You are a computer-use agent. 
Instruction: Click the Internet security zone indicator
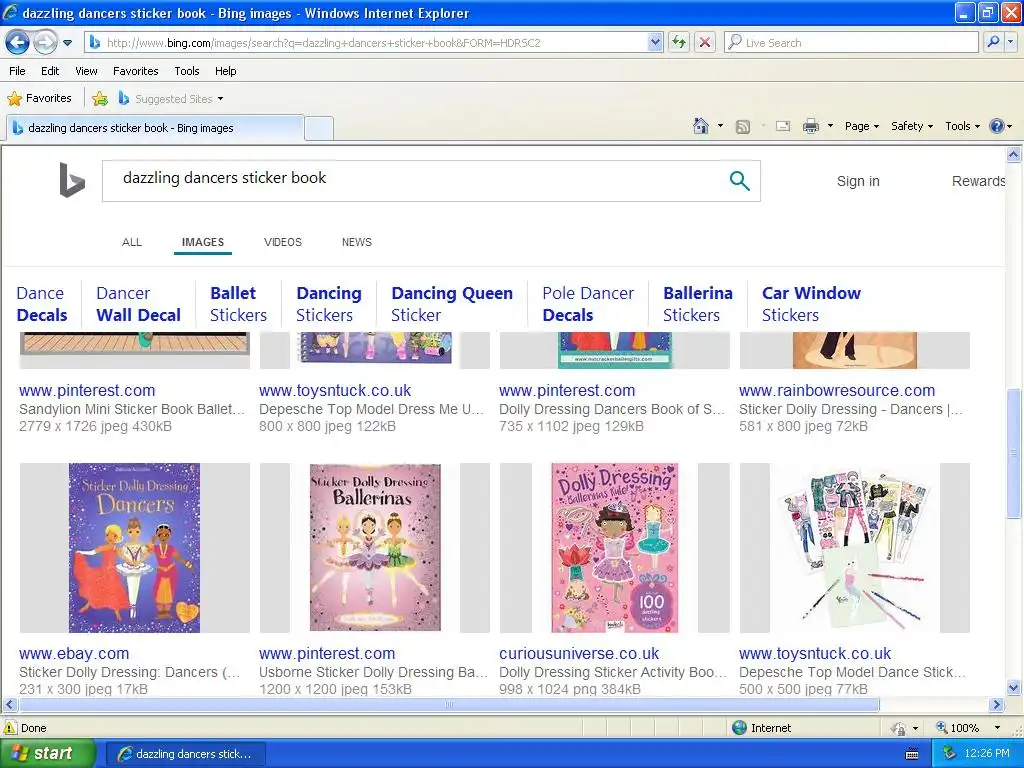761,728
